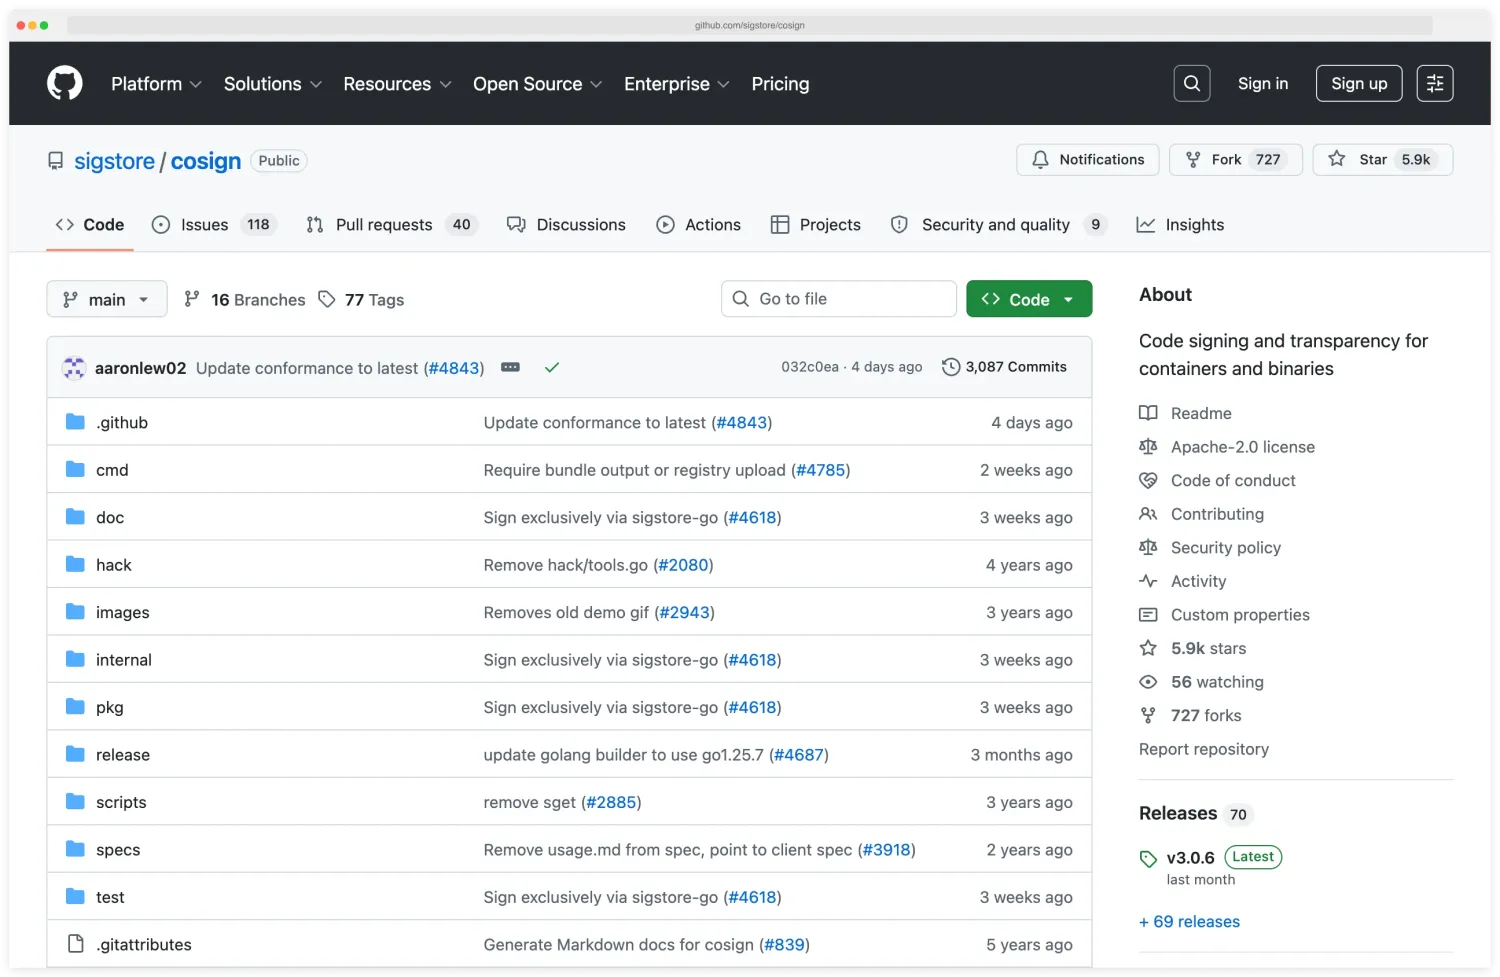The image size is (1500, 977).
Task: Click the star icon beside 5.9k stars
Action: point(1148,648)
